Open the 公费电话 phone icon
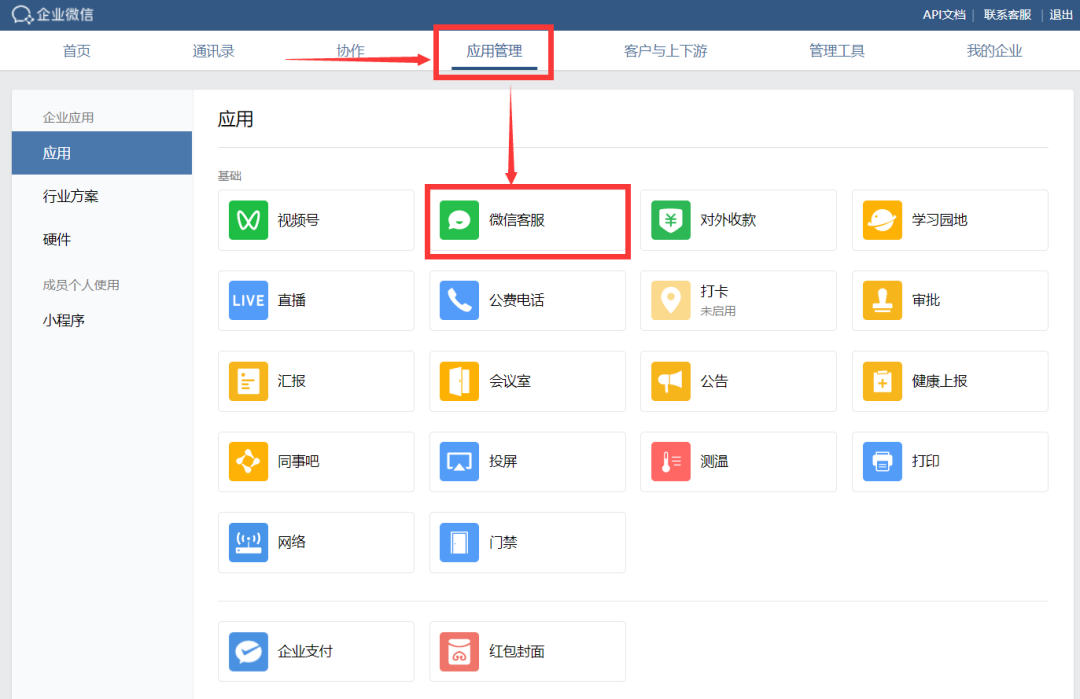 pyautogui.click(x=460, y=300)
